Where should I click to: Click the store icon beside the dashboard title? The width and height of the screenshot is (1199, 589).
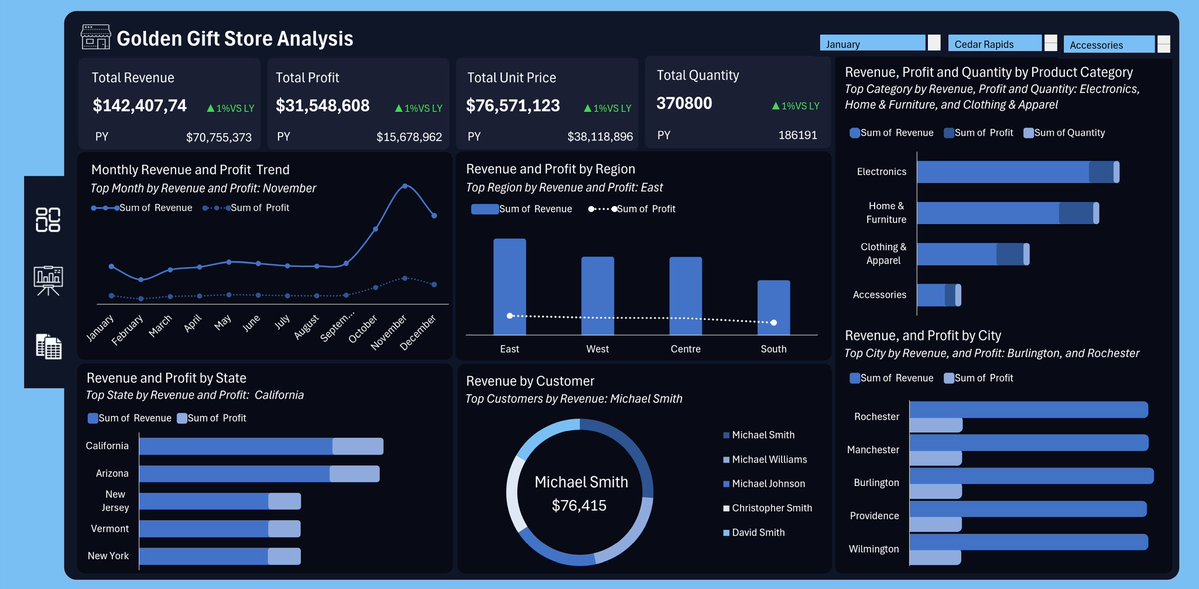(x=95, y=37)
